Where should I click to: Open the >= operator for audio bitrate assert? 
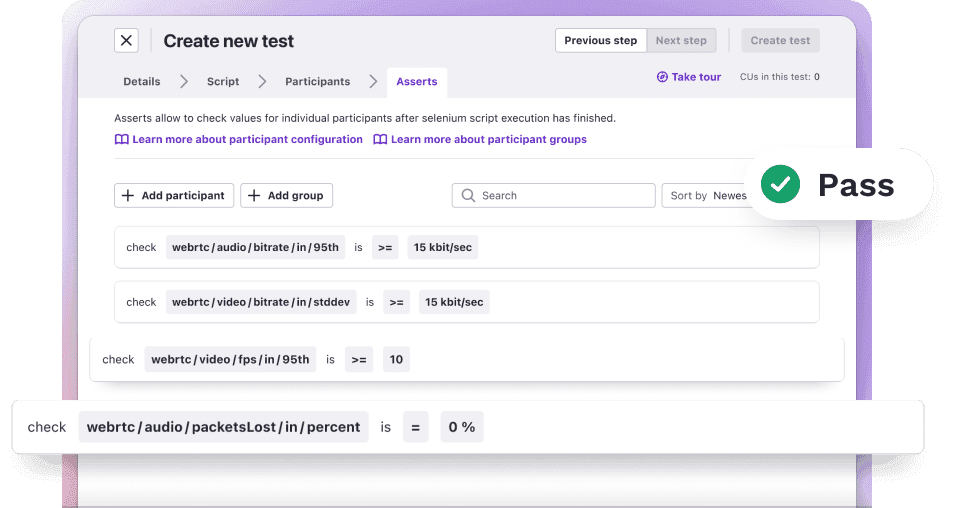pos(385,247)
